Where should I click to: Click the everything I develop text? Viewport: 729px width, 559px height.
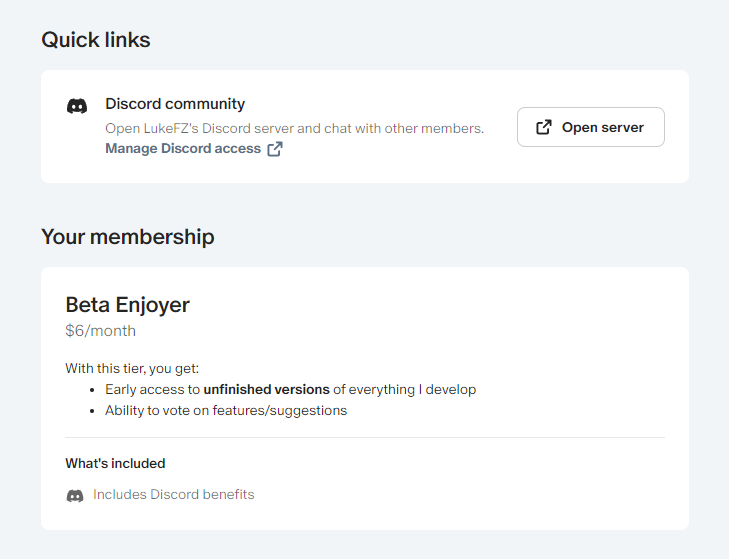420,389
